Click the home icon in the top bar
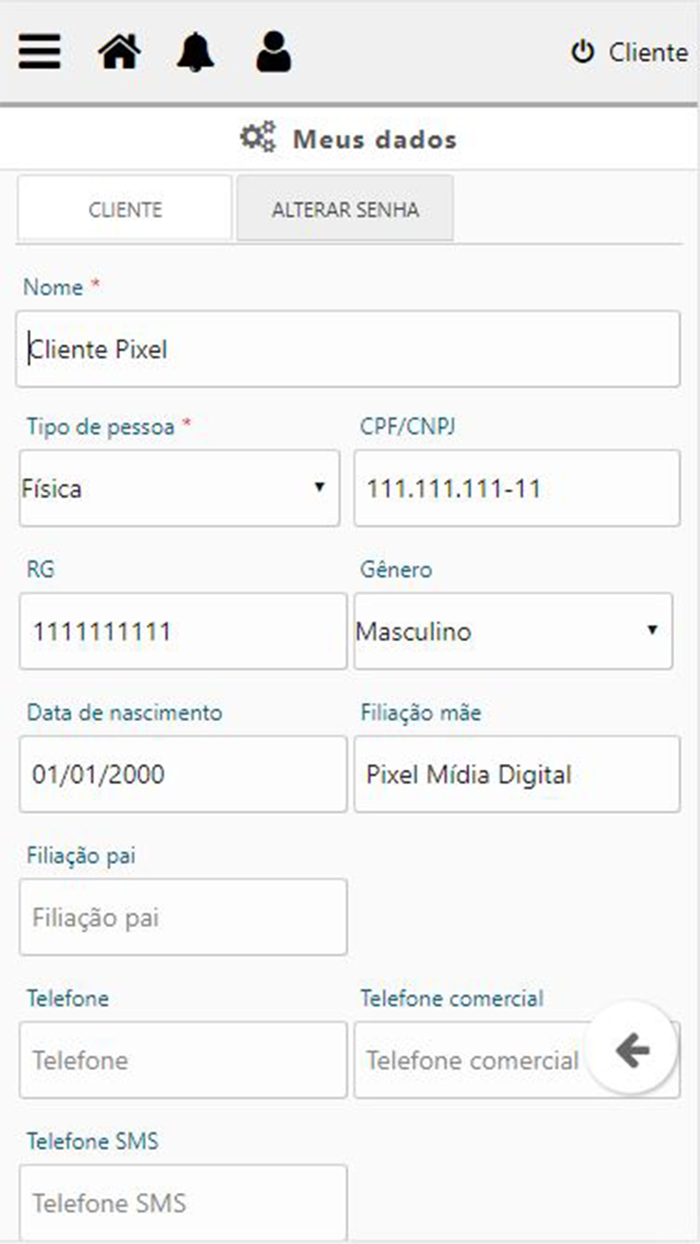 point(119,52)
